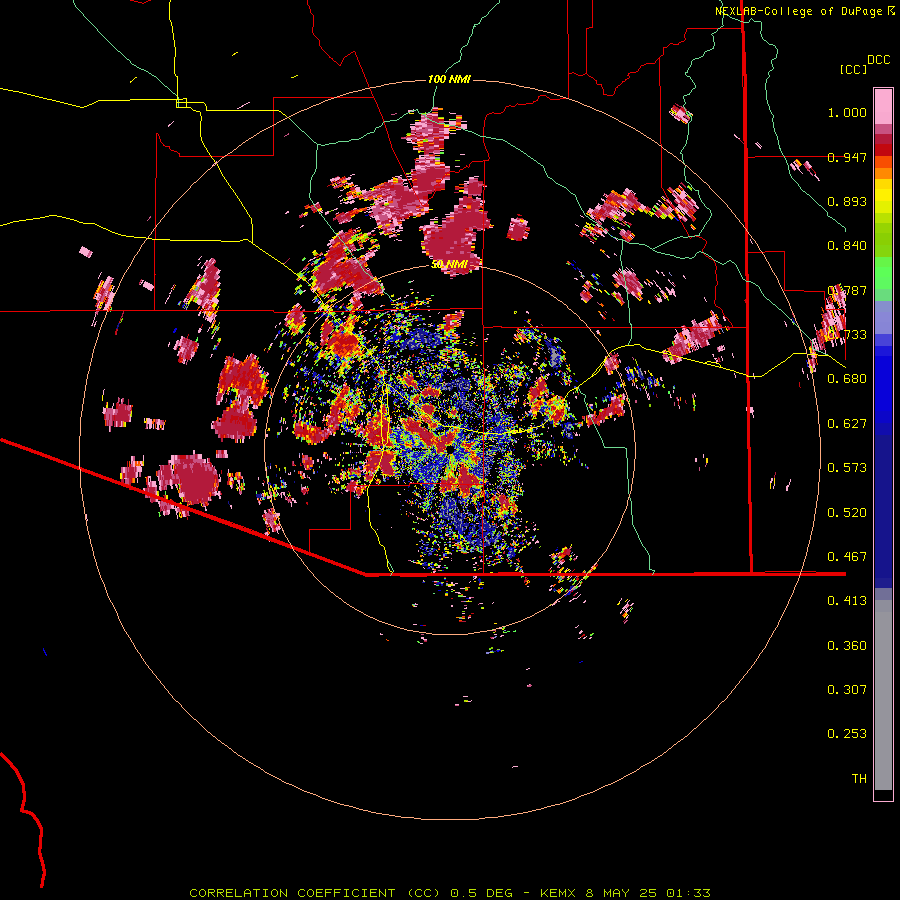Viewport: 900px width, 900px height.
Task: Select the 0.947 legend value
Action: pyautogui.click(x=847, y=157)
